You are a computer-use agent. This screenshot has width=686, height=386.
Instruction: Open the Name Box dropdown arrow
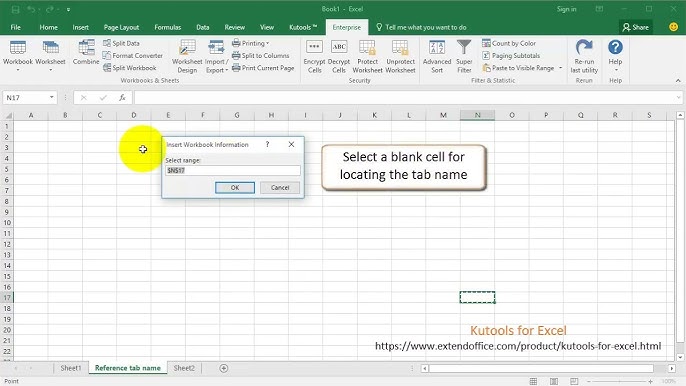(x=52, y=97)
